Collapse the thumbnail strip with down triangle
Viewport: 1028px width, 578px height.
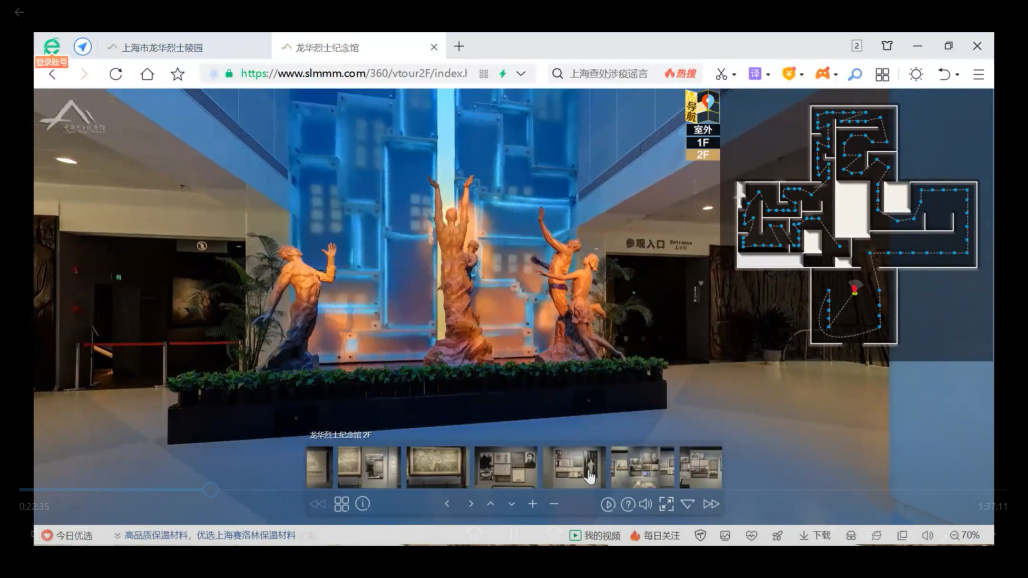click(x=688, y=504)
